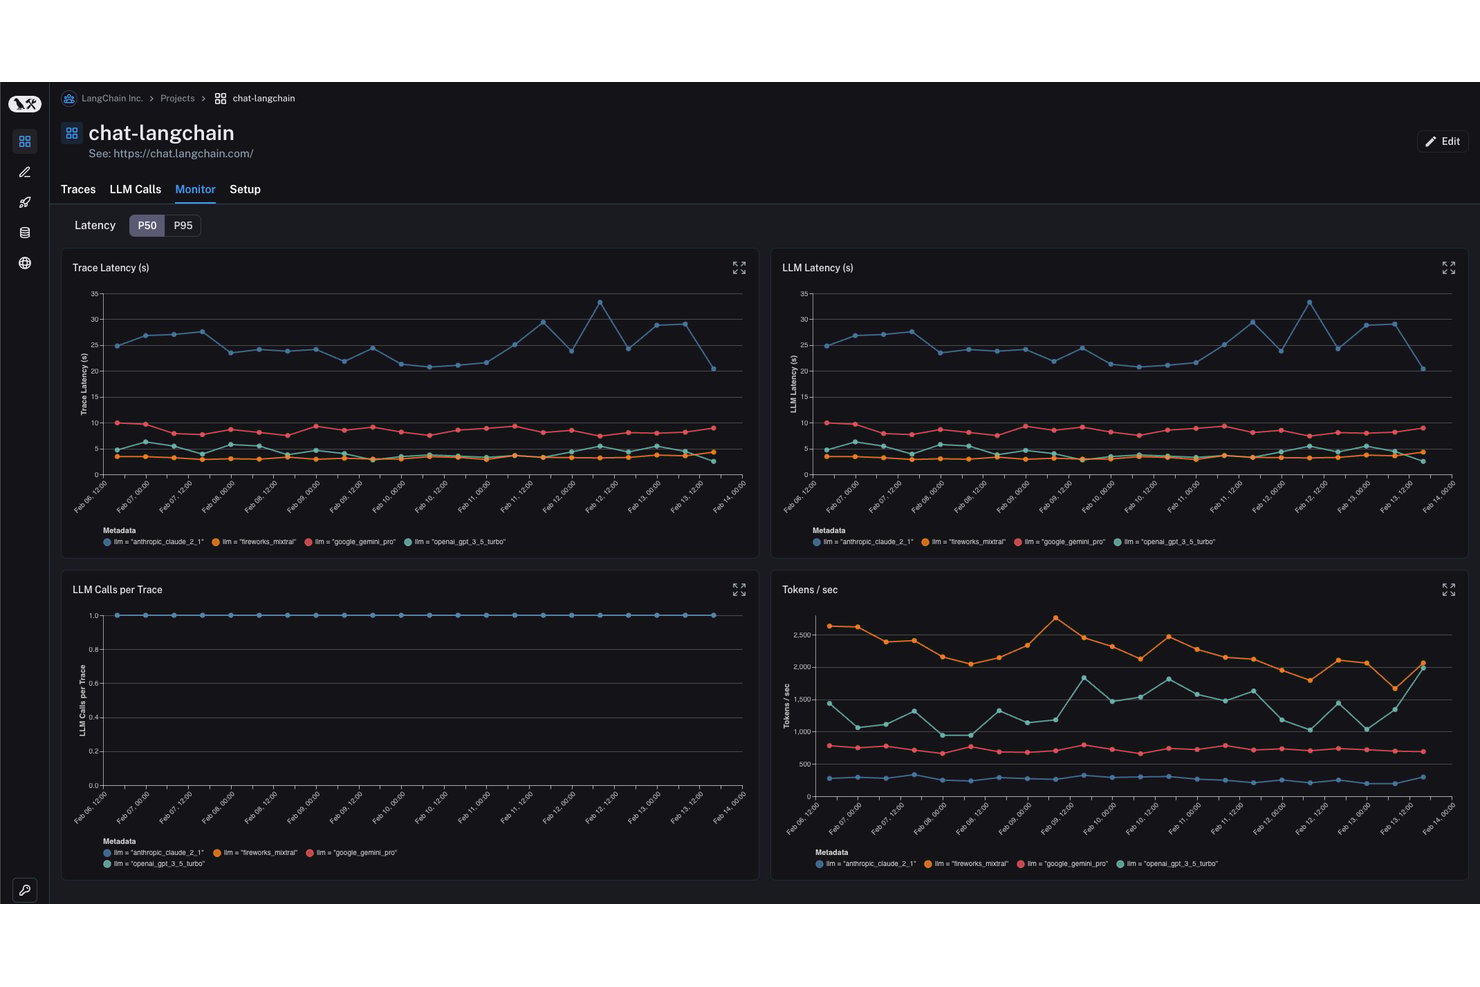Viewport: 1480px width, 987px height.
Task: Click the 'LLM Calls per Trace' chart title
Action: (117, 590)
